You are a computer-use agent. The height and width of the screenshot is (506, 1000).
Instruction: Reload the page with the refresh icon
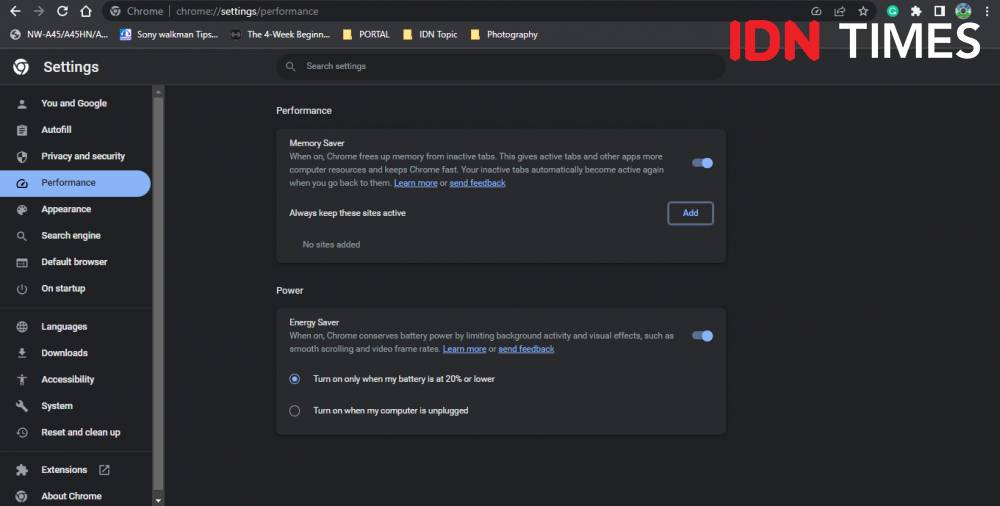pyautogui.click(x=62, y=11)
